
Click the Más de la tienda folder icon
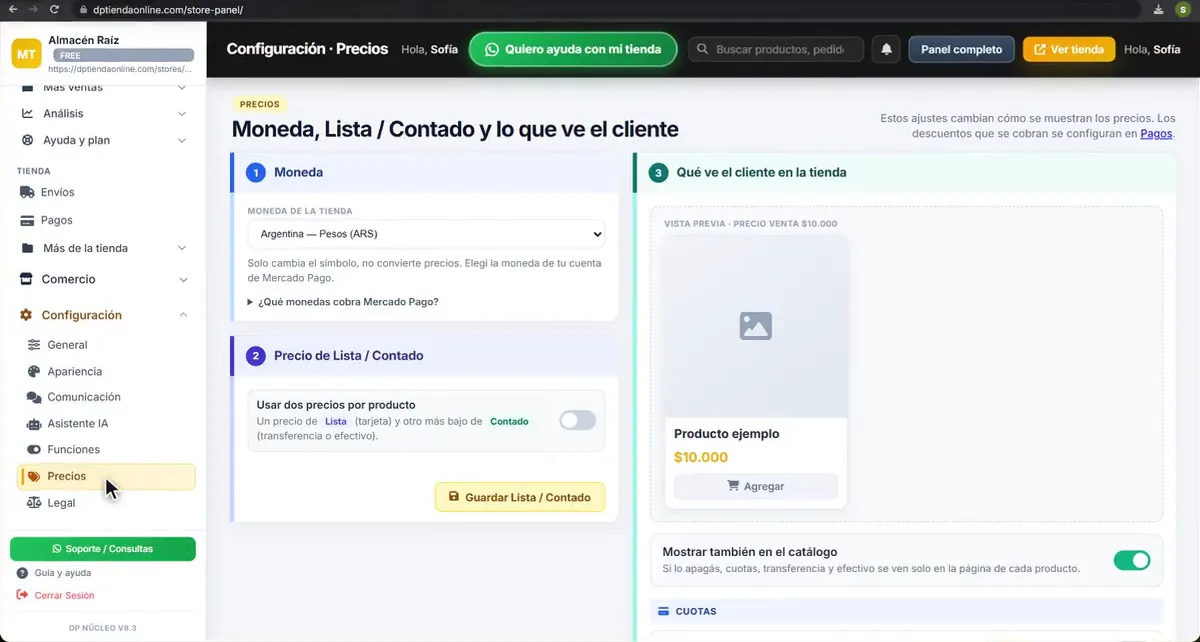click(x=27, y=248)
